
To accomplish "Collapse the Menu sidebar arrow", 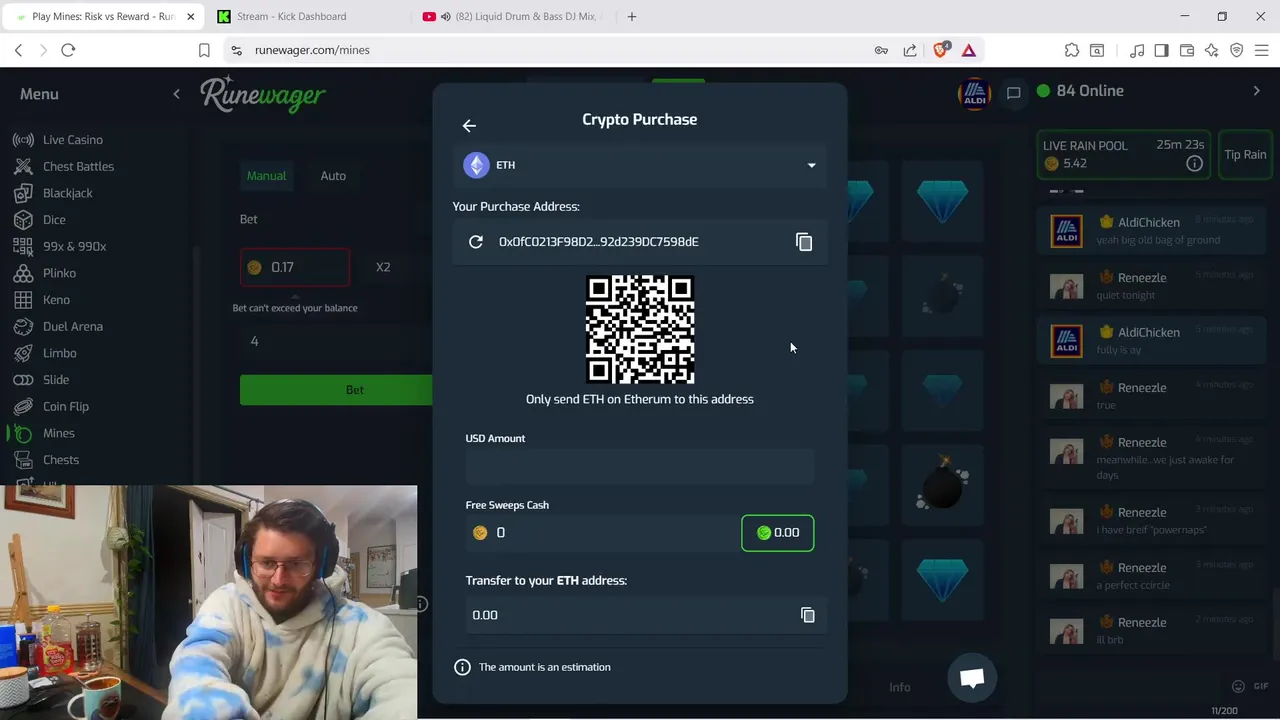I will click(176, 94).
